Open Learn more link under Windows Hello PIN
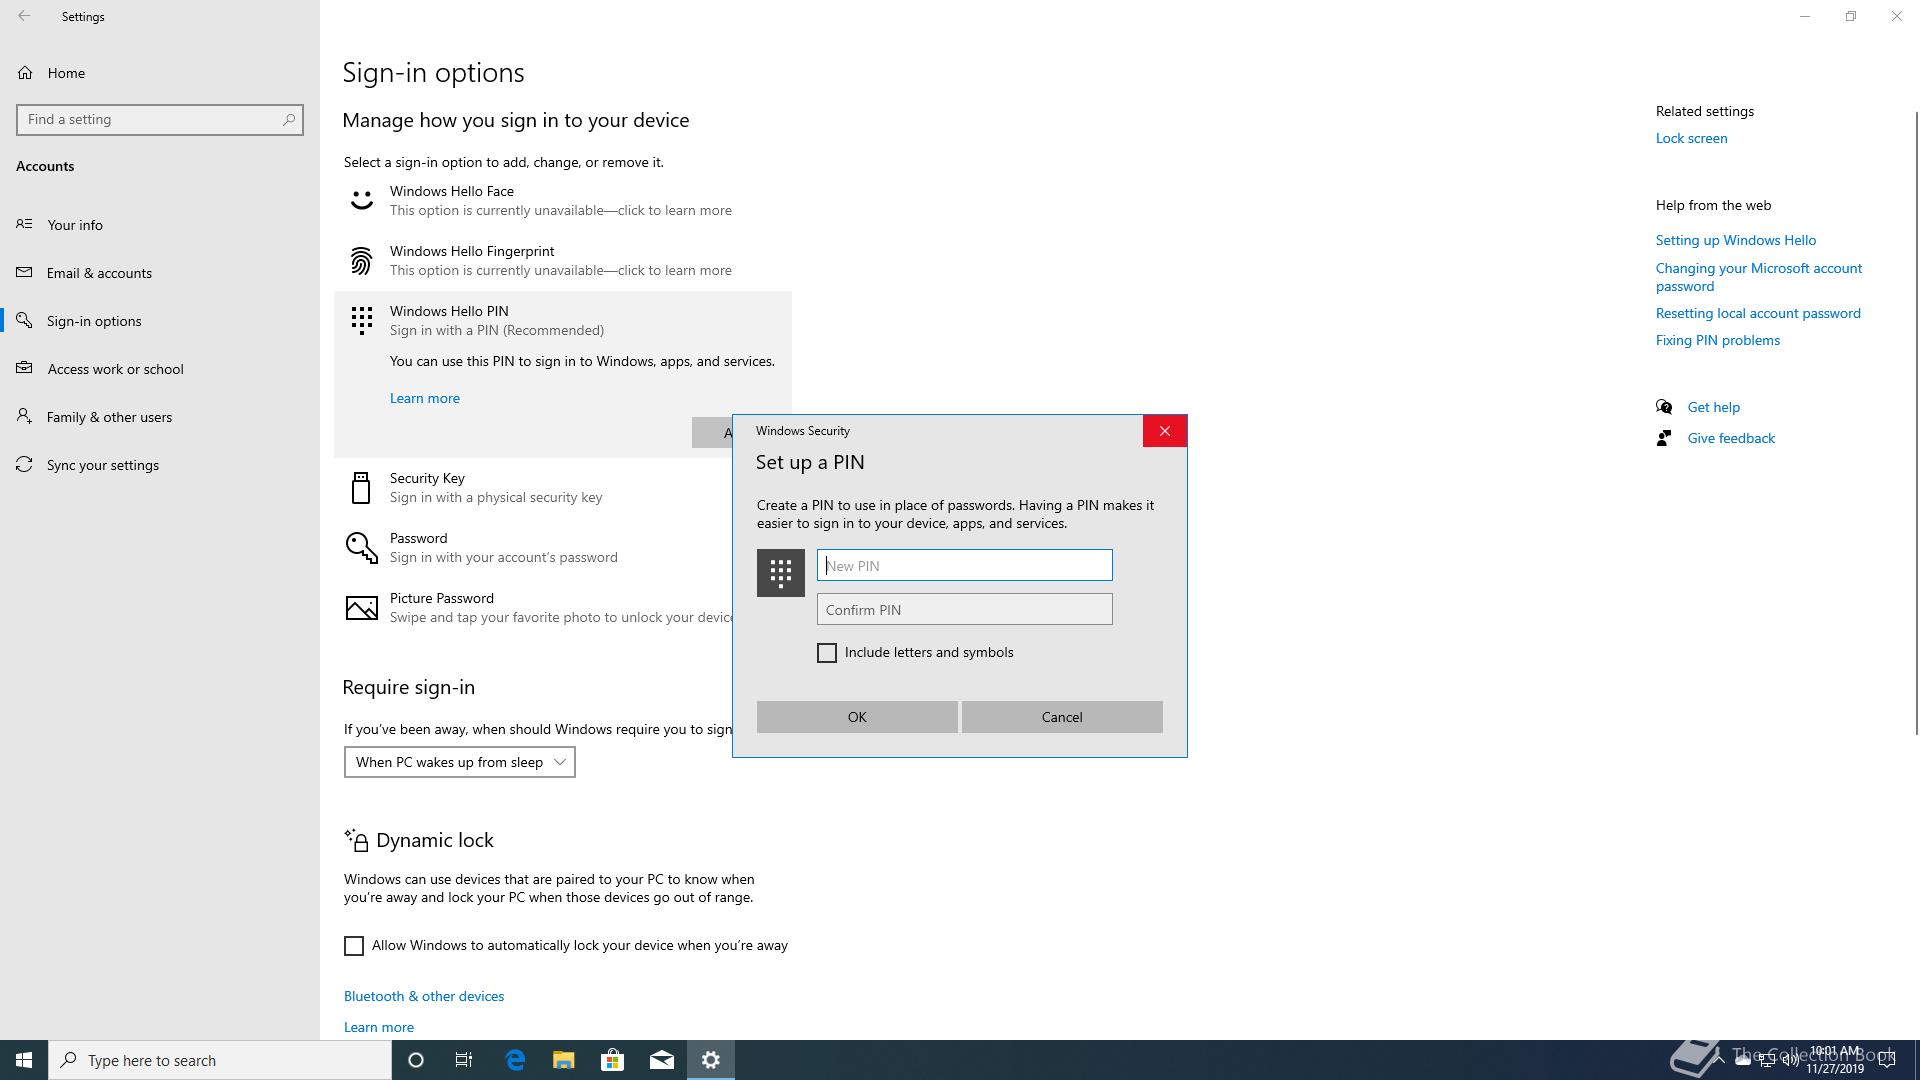 tap(425, 398)
